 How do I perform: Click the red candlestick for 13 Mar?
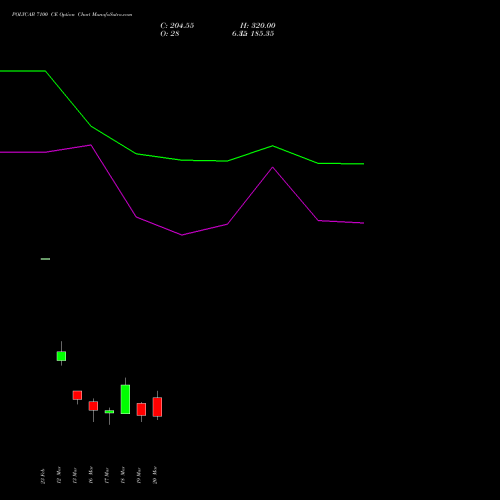[77, 395]
